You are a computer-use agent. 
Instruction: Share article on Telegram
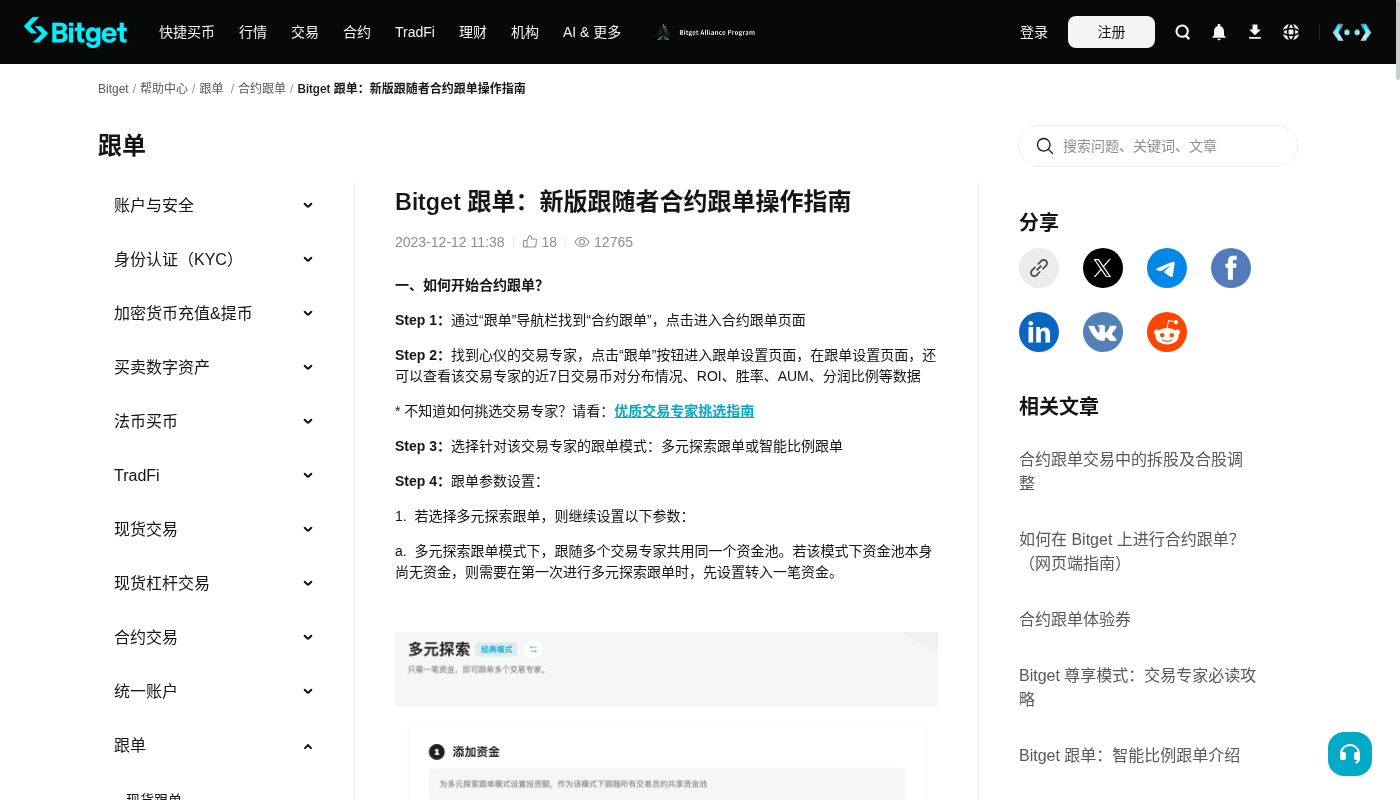(x=1167, y=268)
